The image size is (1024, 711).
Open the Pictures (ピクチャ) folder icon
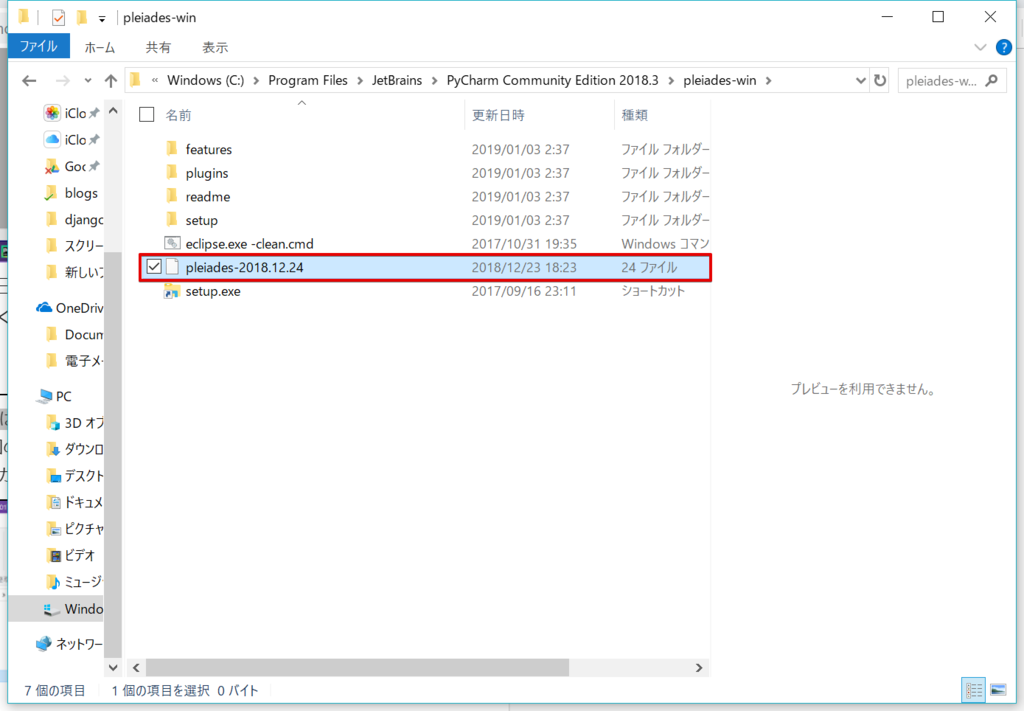pos(53,529)
